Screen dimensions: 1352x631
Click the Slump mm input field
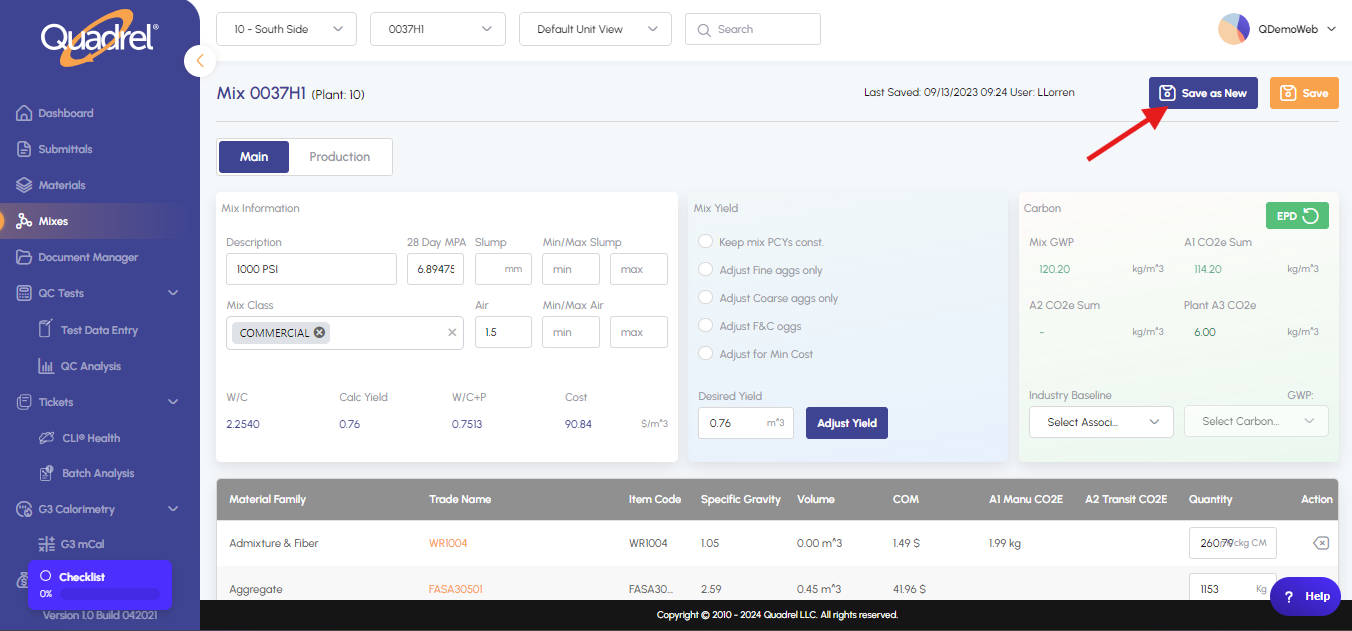click(x=503, y=269)
